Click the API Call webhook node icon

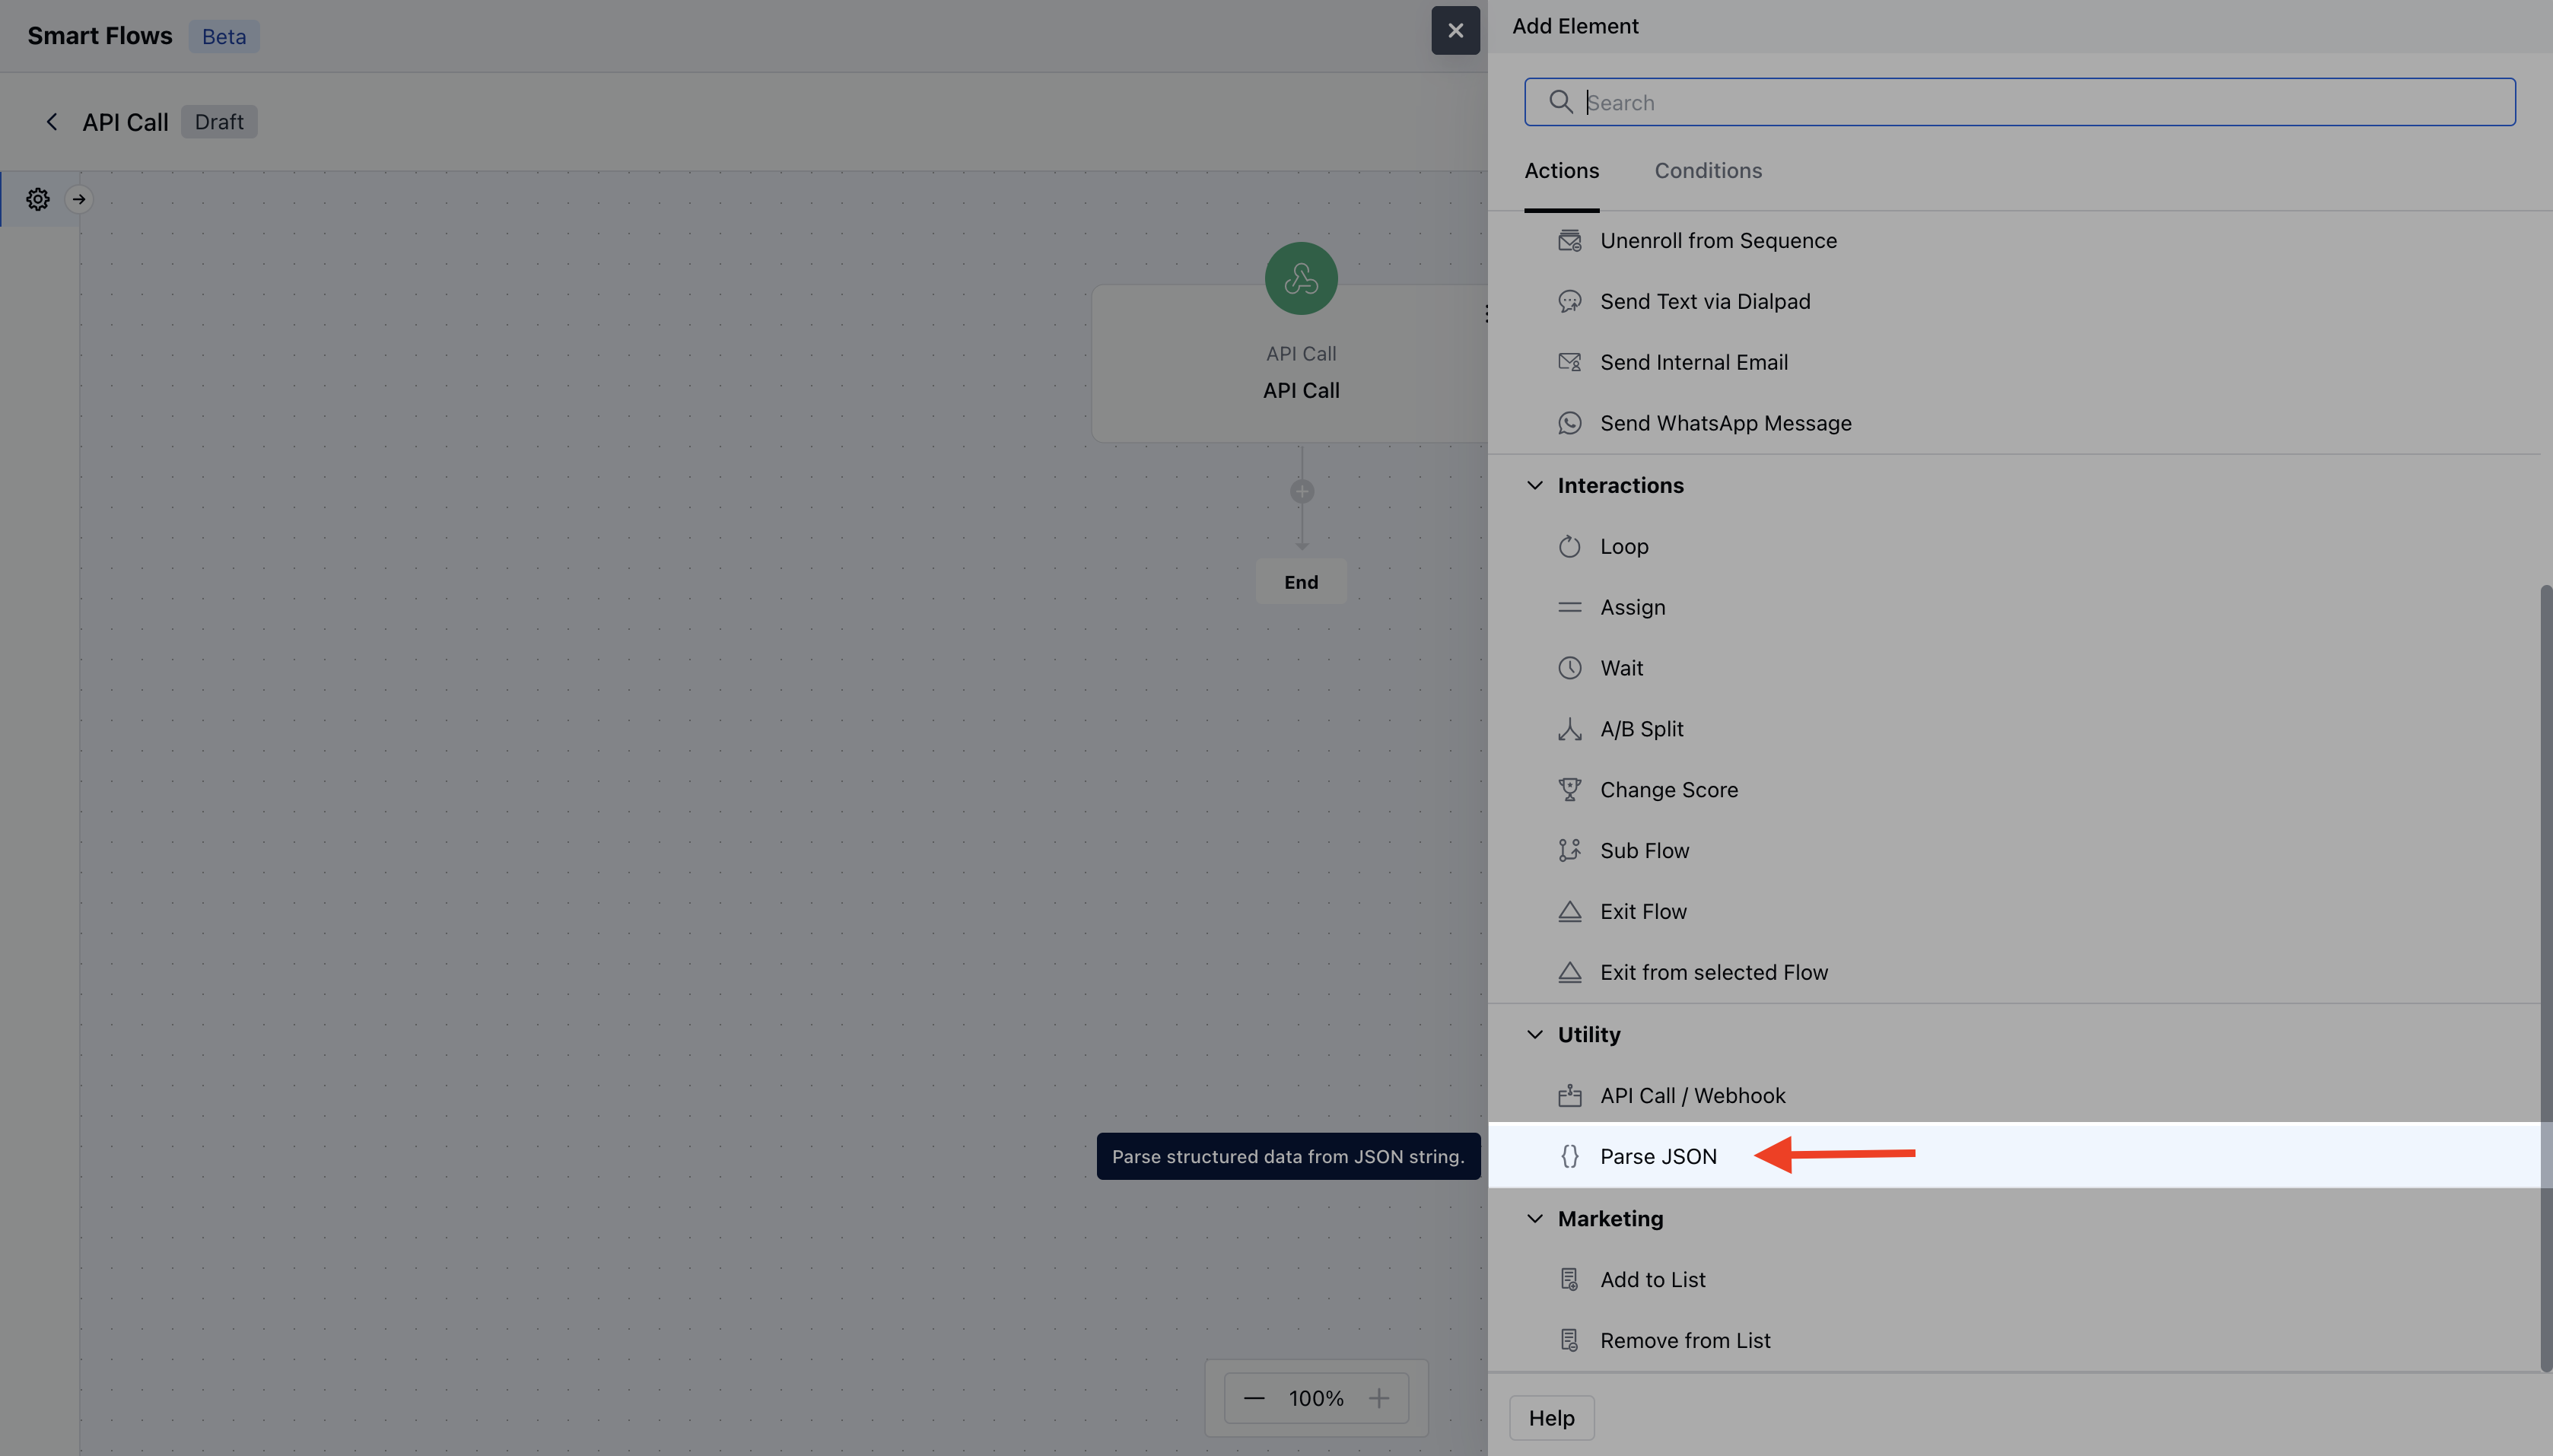[1300, 279]
